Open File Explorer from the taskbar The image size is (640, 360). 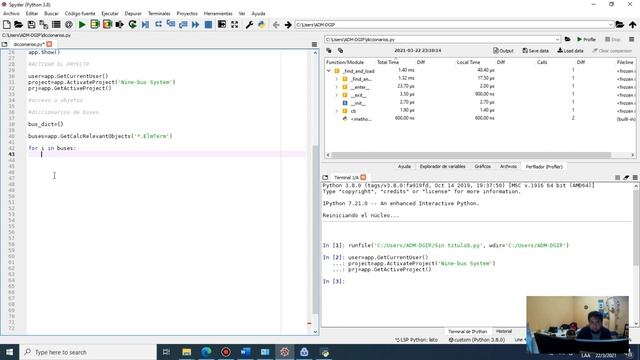[187, 352]
